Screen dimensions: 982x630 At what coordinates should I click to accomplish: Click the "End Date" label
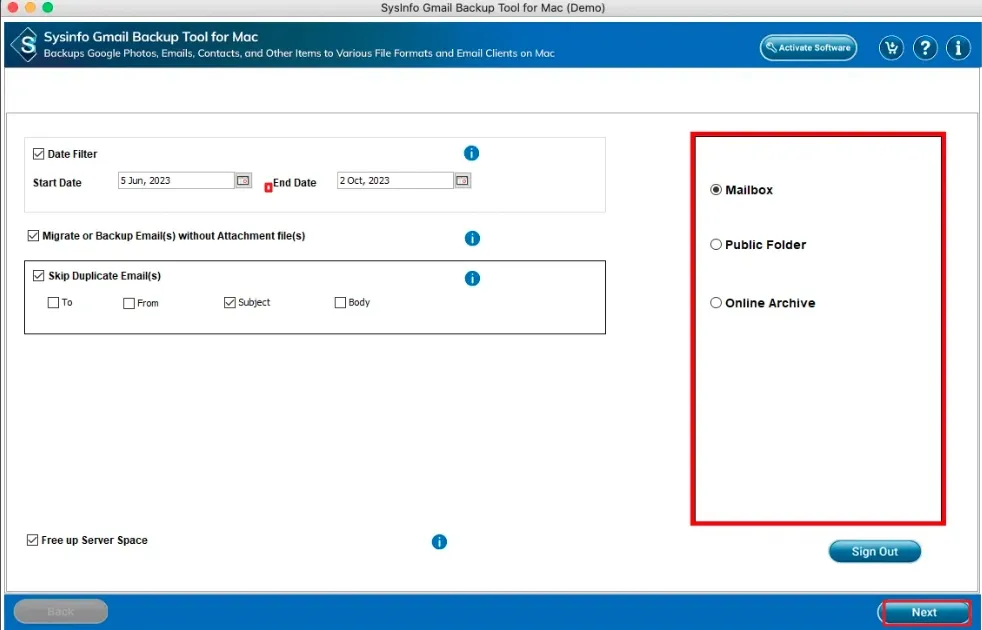pyautogui.click(x=294, y=183)
